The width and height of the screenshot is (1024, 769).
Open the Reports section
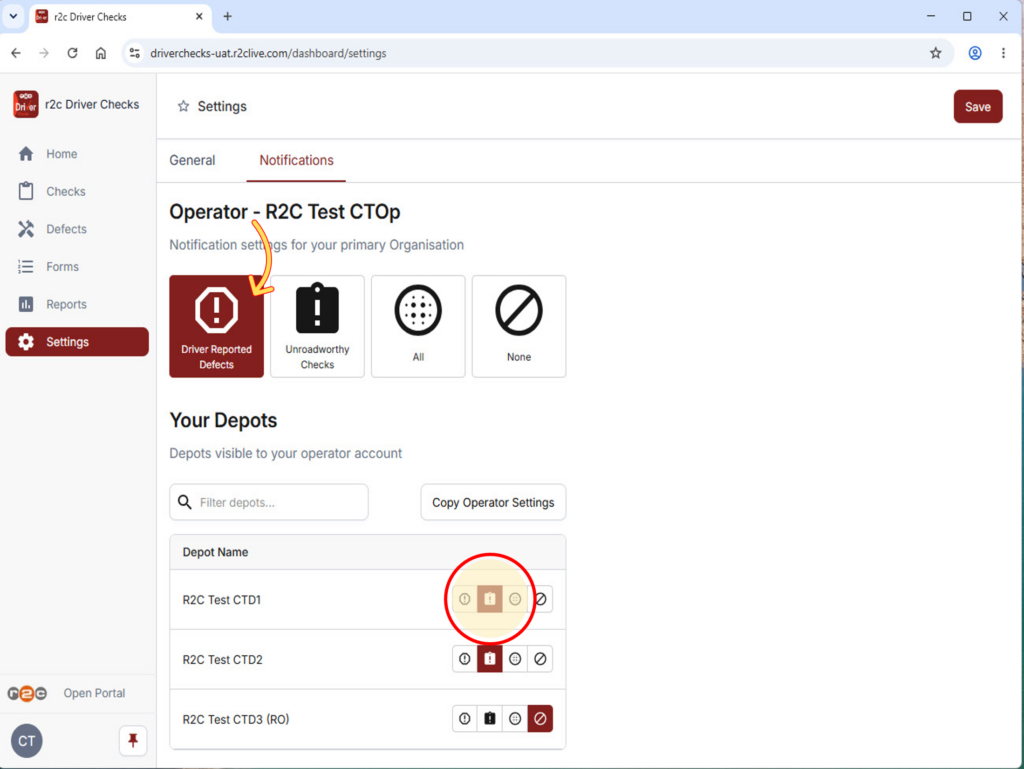[x=66, y=304]
